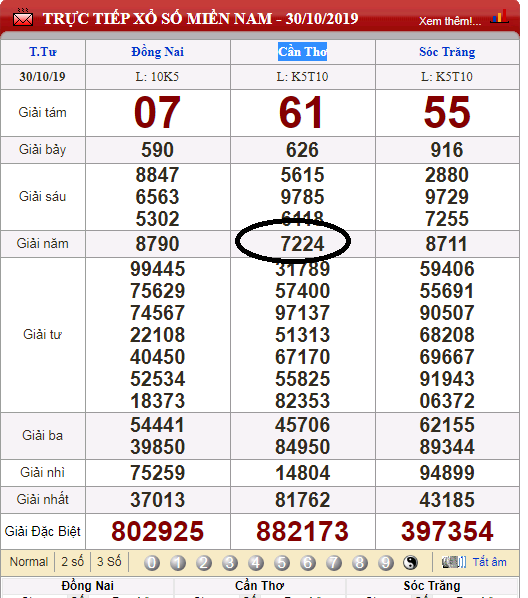The image size is (528, 598).
Task: Switch to Normal display mode
Action: pos(29,562)
